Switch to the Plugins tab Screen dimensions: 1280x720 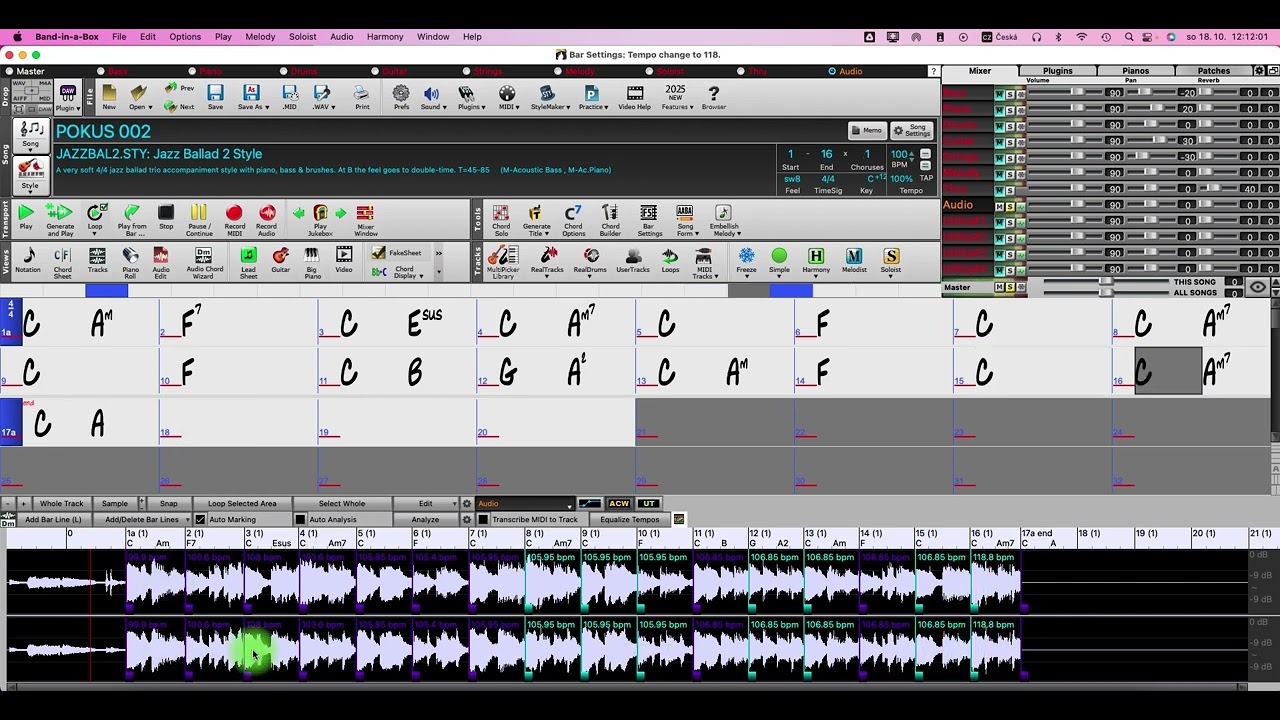(1057, 71)
